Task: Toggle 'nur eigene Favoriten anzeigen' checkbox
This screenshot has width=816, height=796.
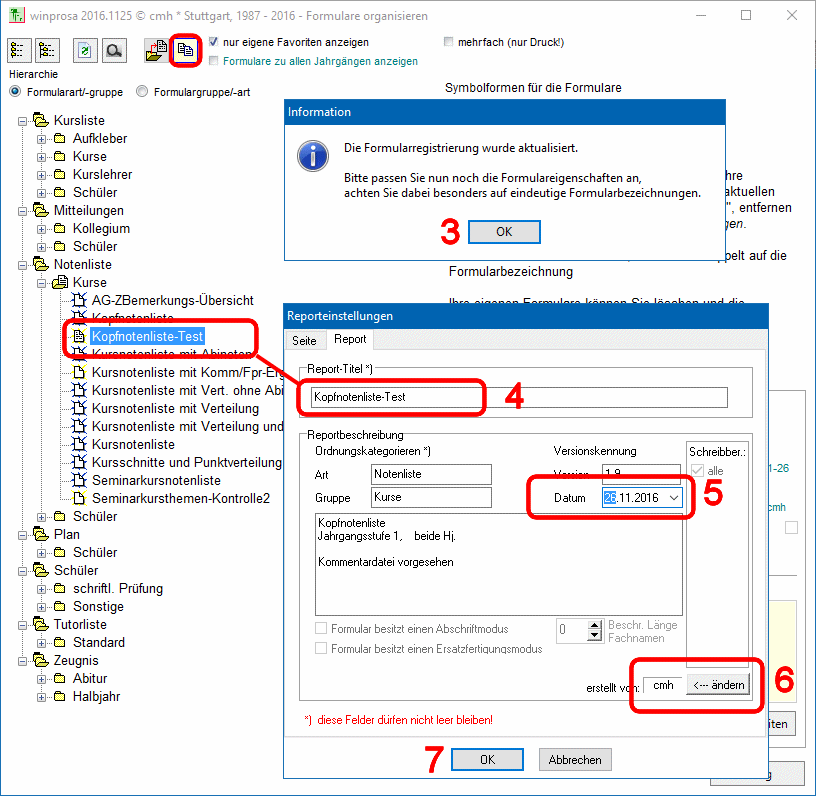Action: click(214, 43)
